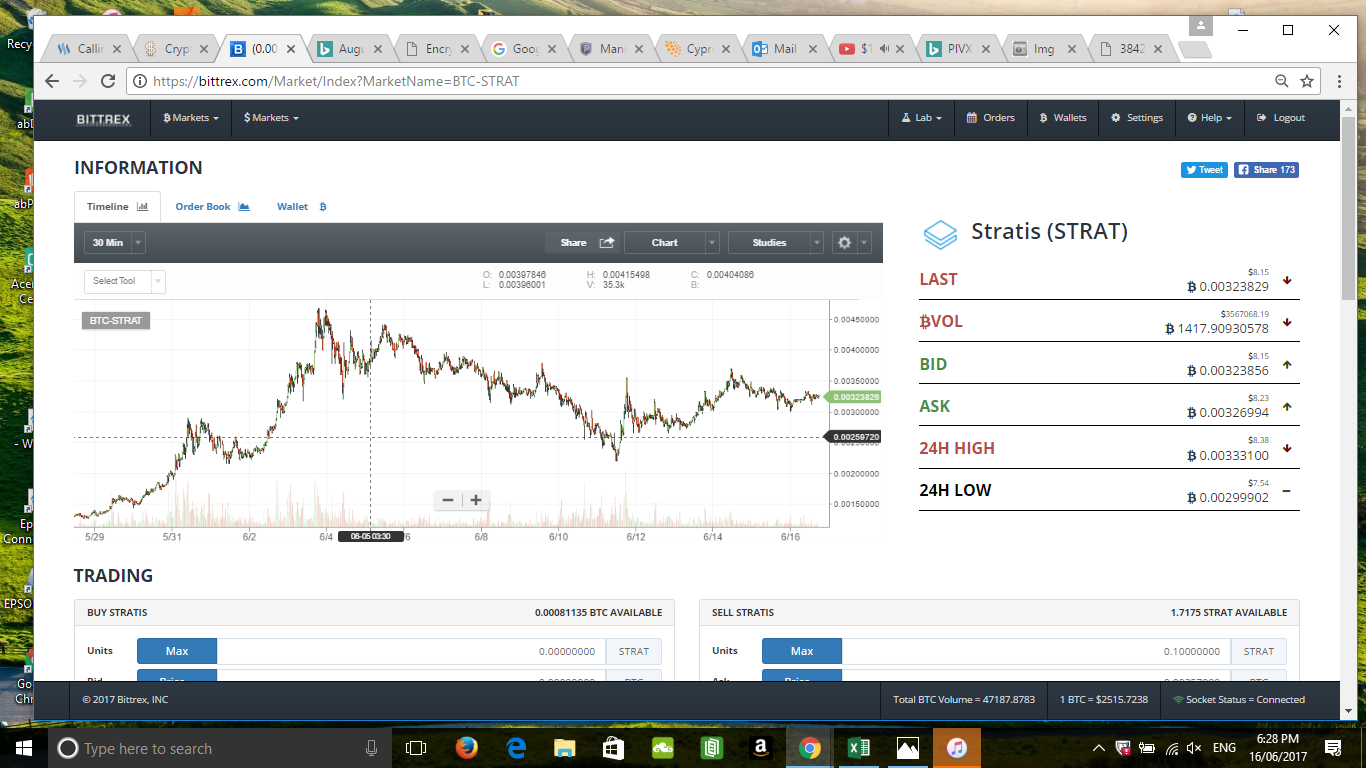Click the Bittrex logo in navbar
Screen dimensions: 1366x768
coord(104,119)
